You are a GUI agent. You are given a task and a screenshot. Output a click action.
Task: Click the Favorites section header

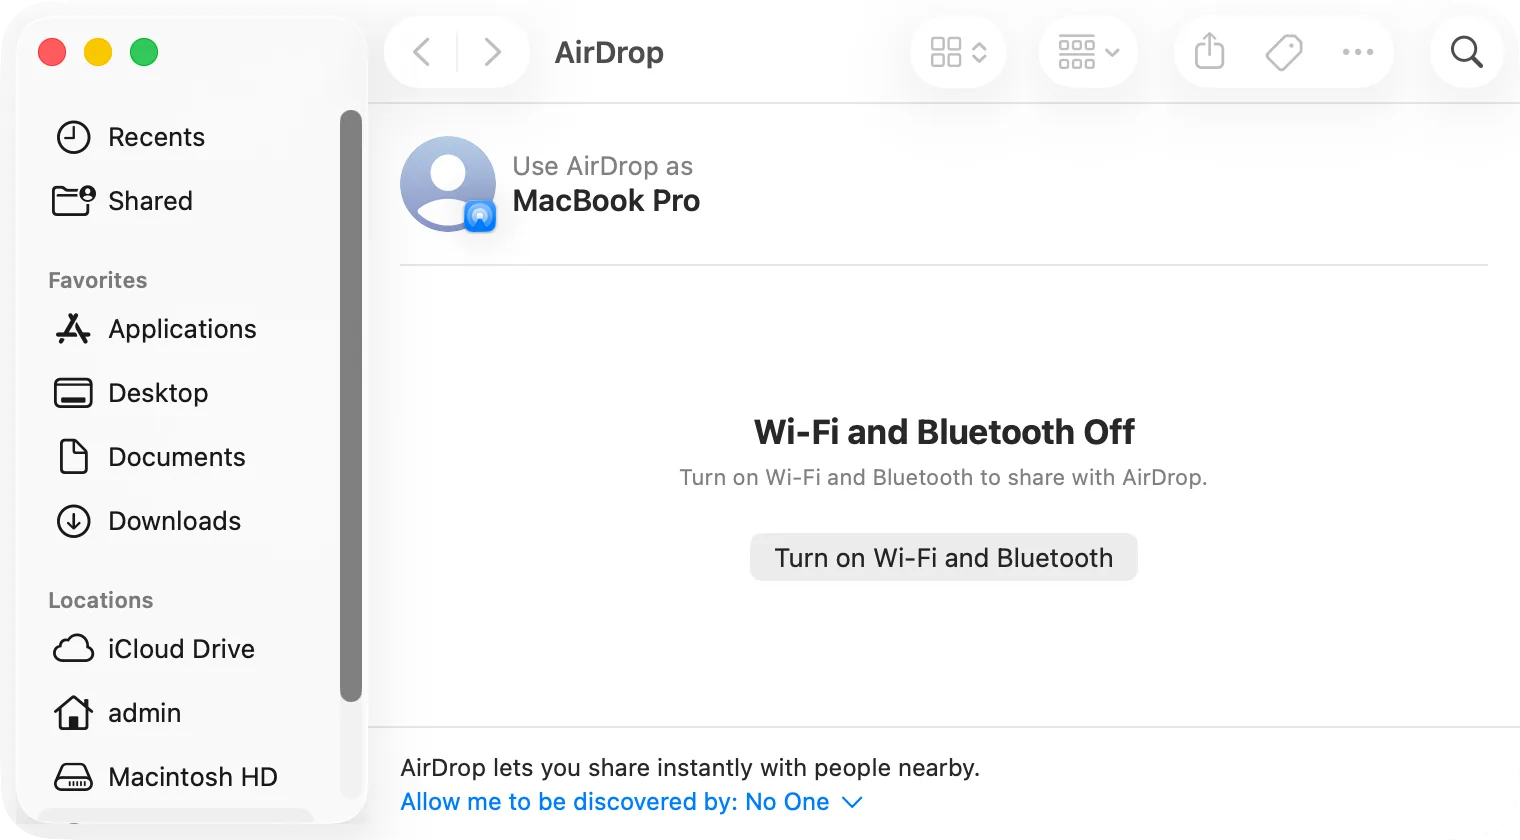(x=98, y=280)
